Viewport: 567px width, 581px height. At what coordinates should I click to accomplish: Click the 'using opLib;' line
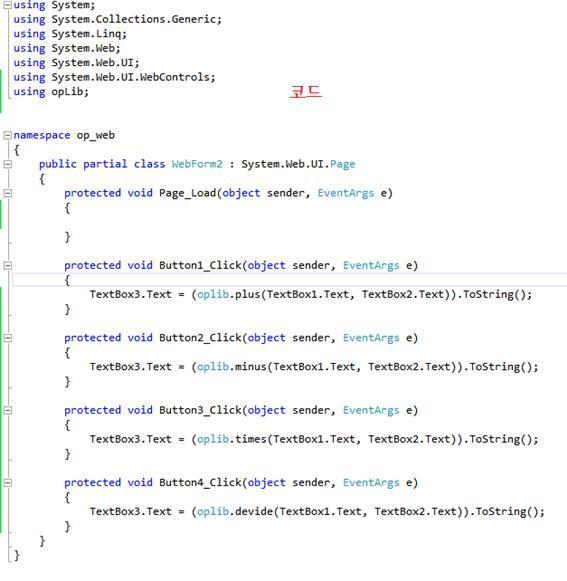(x=51, y=92)
